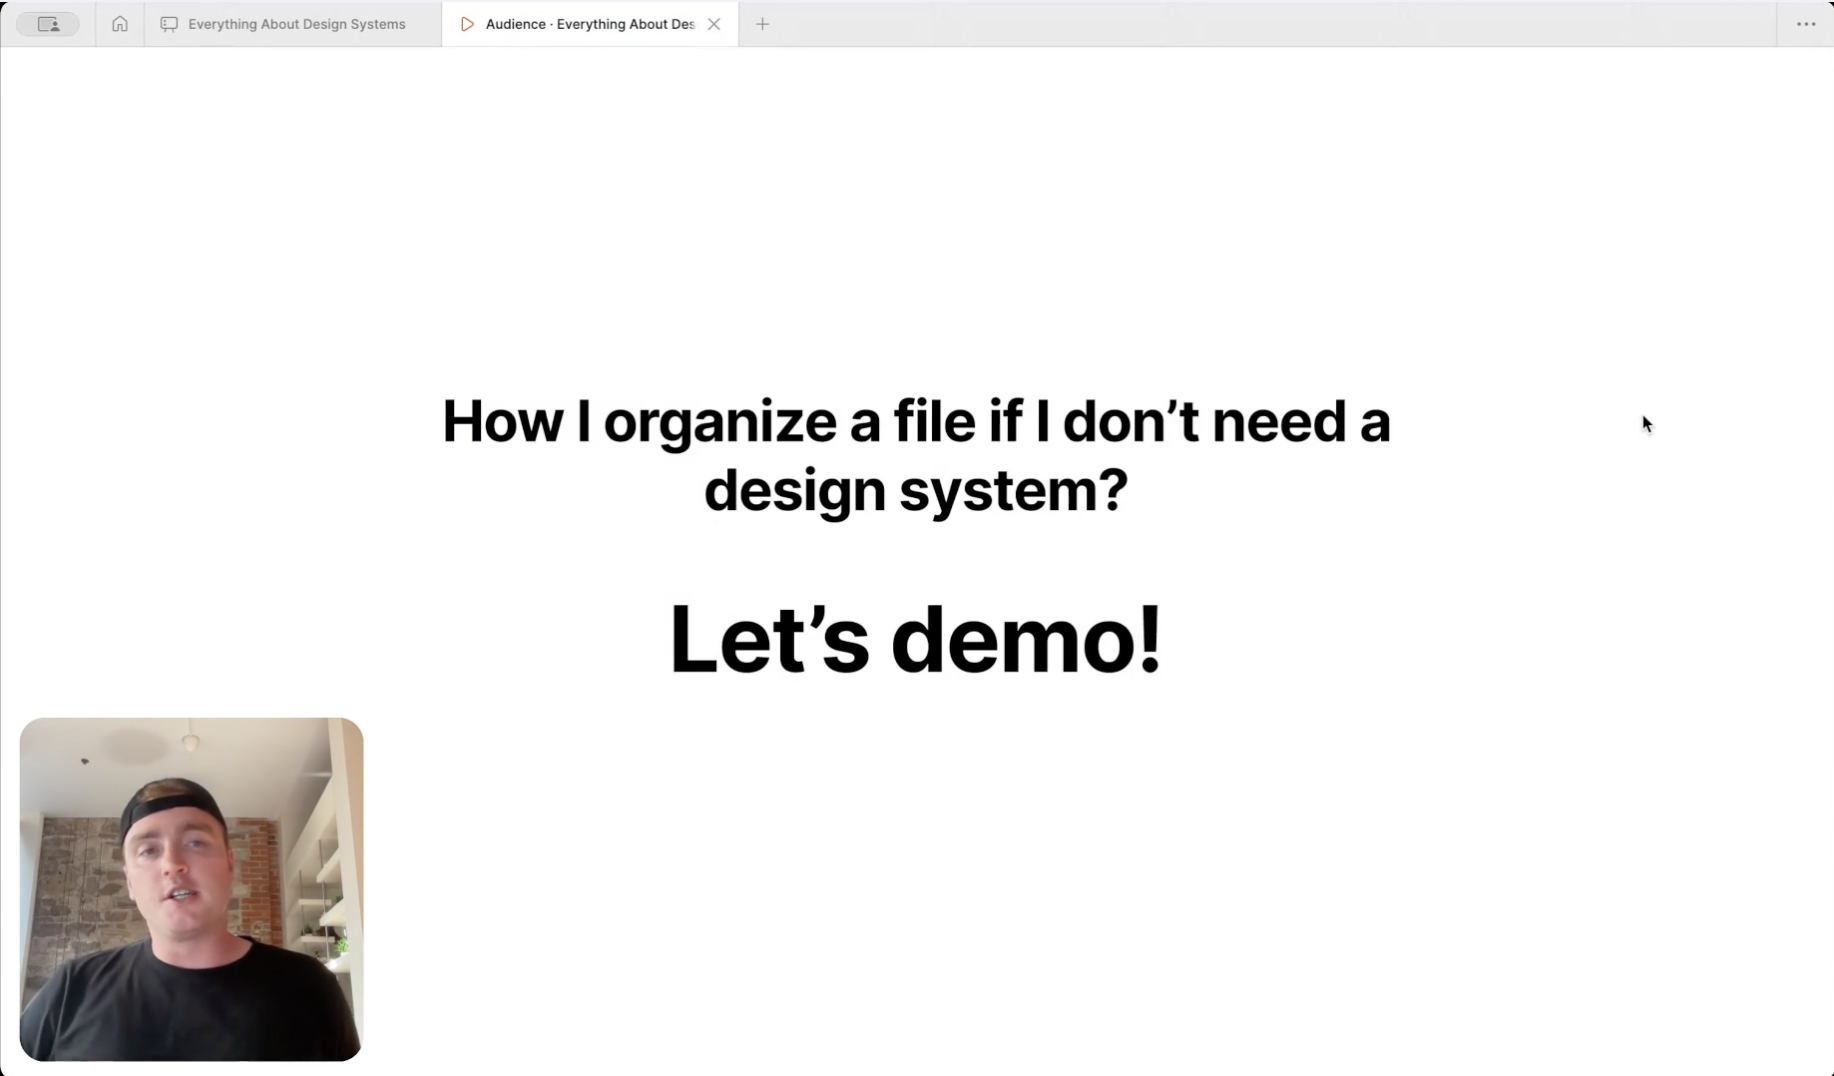The width and height of the screenshot is (1834, 1076).
Task: Select the Audience presentation tab
Action: click(590, 24)
